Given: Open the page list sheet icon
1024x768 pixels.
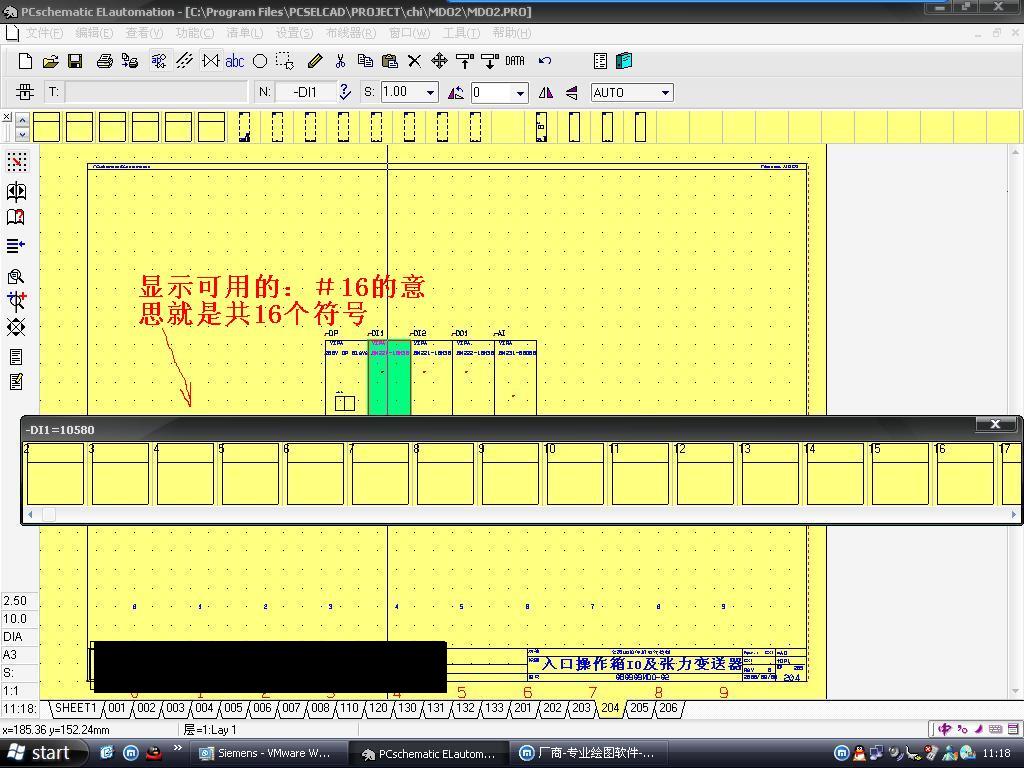Looking at the screenshot, I should [x=16, y=357].
